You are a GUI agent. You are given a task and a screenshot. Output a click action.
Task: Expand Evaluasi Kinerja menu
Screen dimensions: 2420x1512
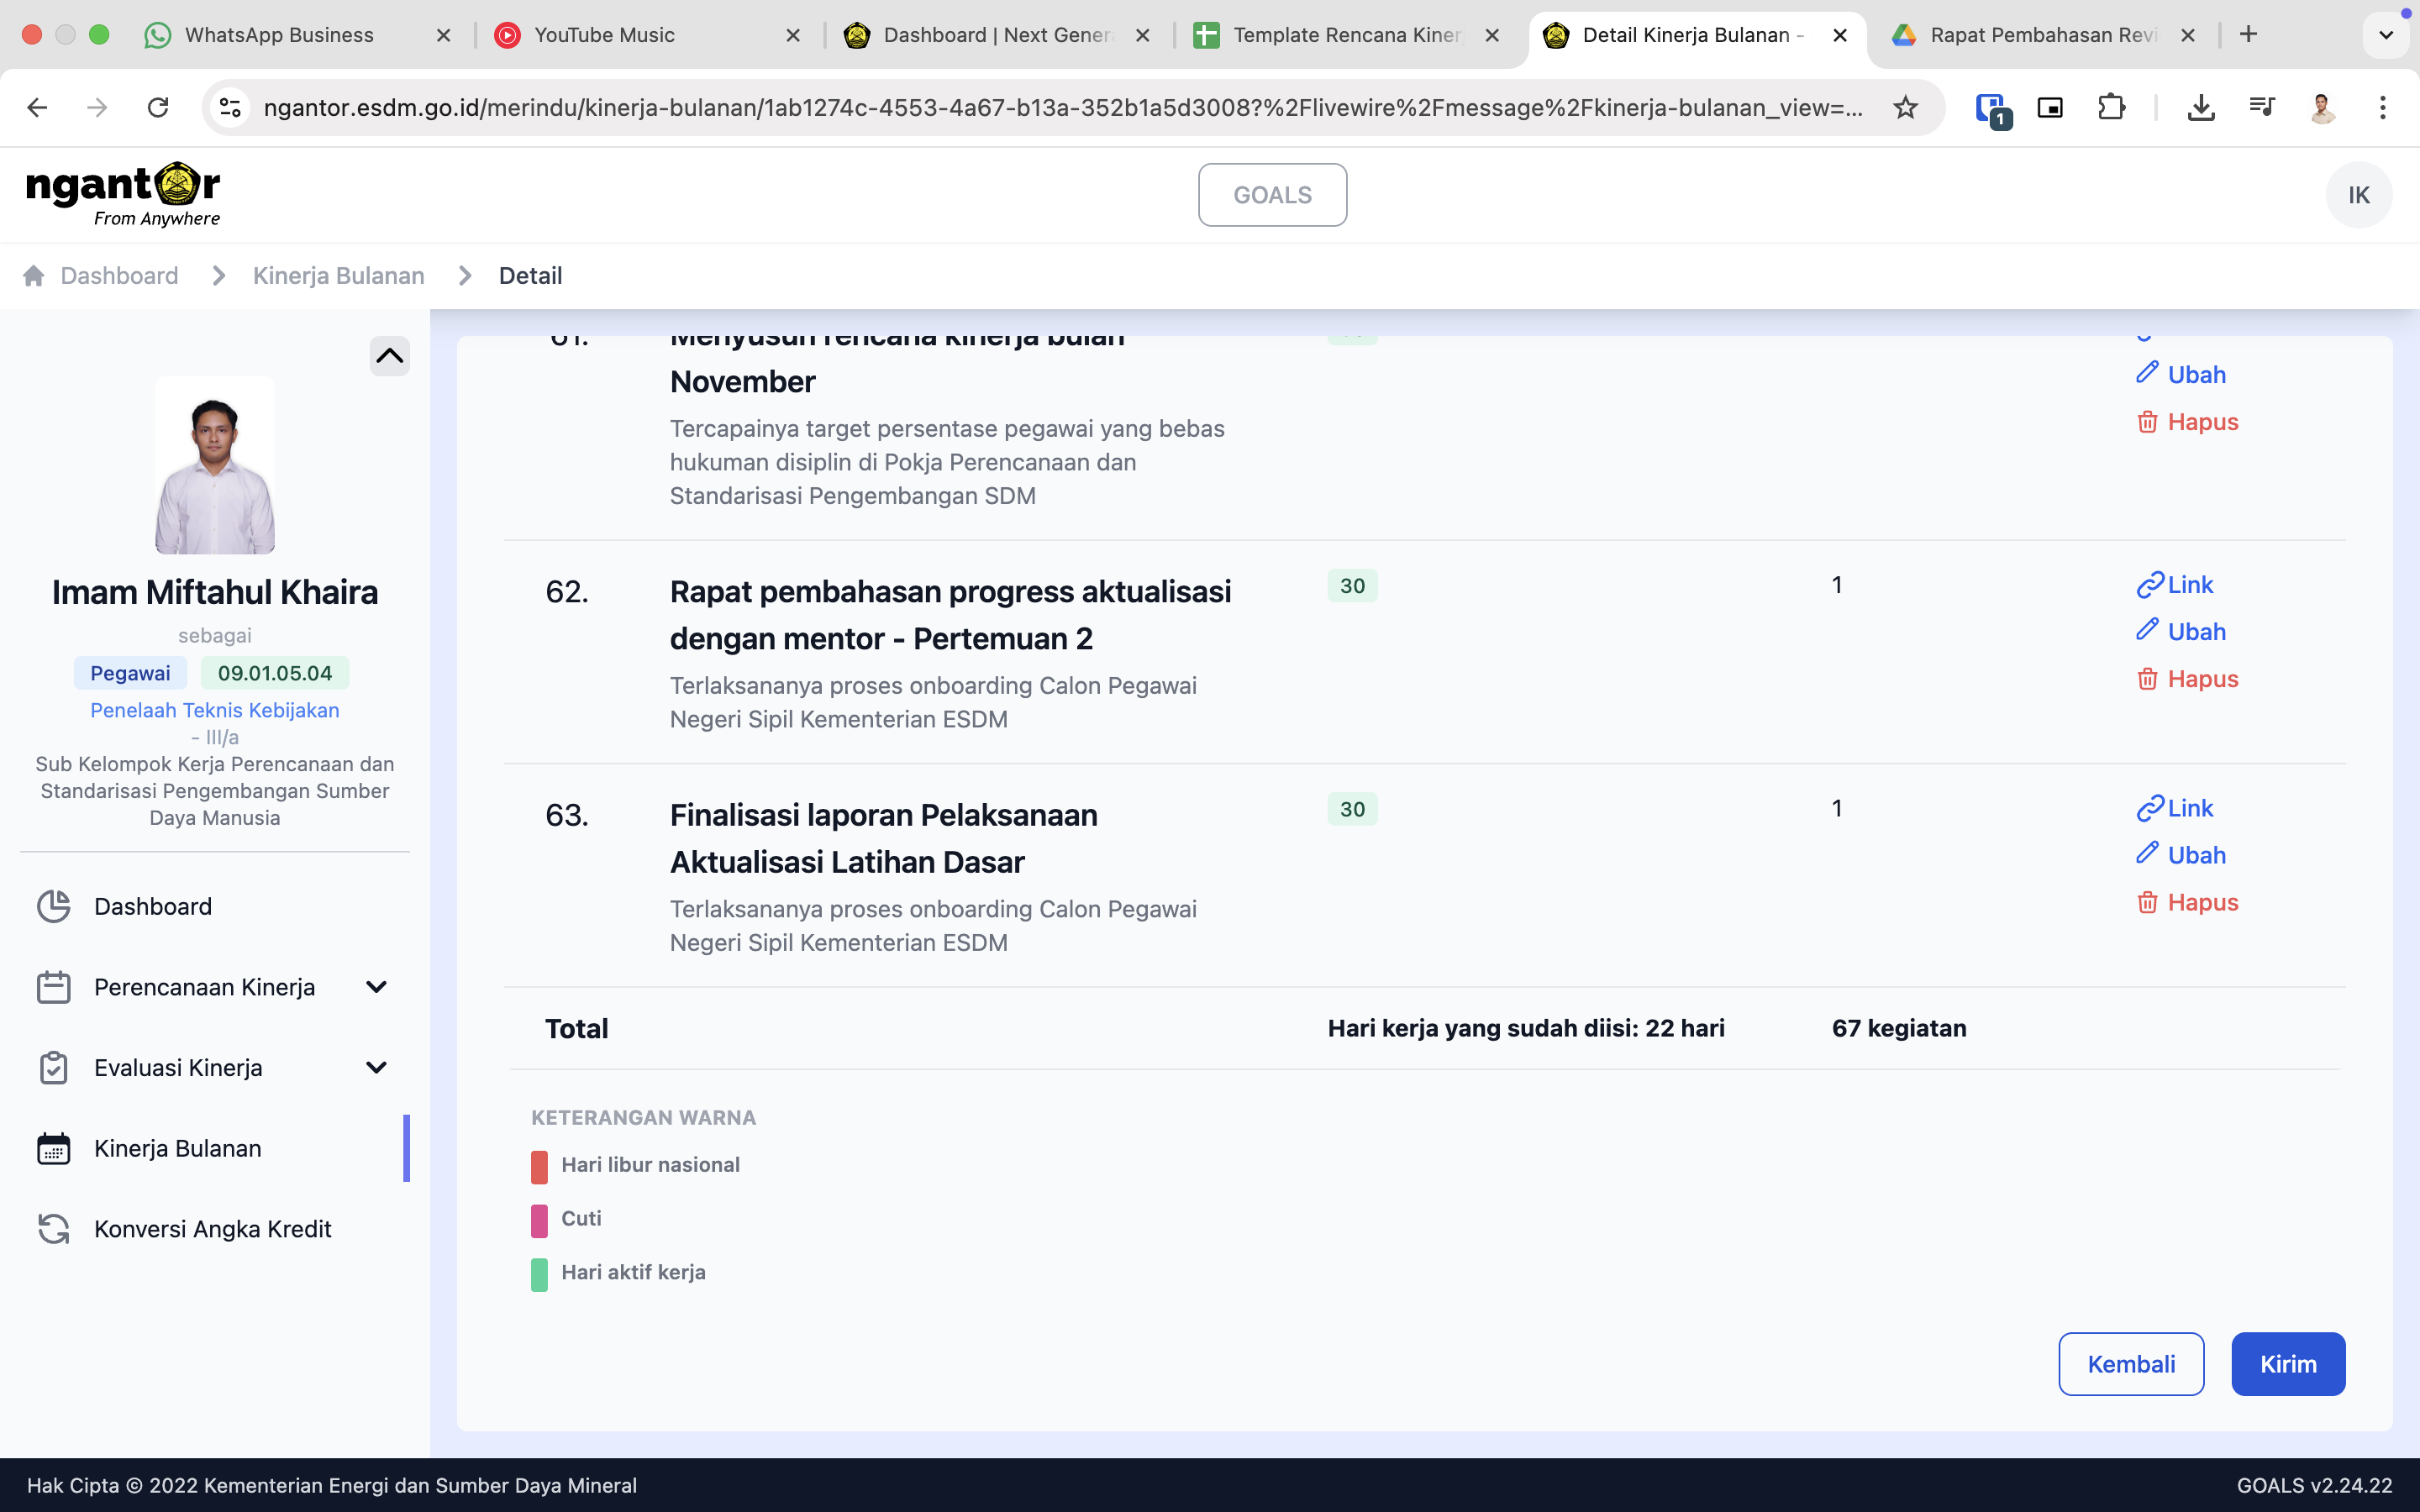click(x=376, y=1068)
